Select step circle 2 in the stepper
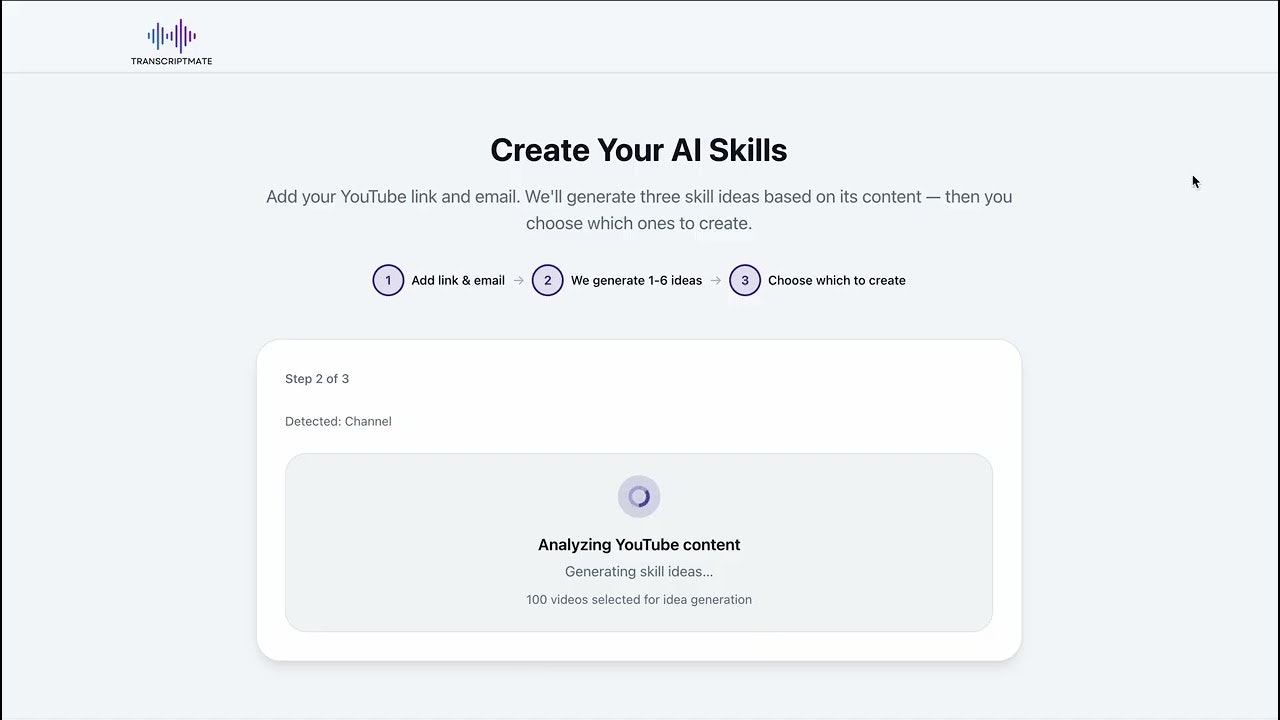1280x720 pixels. coord(547,280)
